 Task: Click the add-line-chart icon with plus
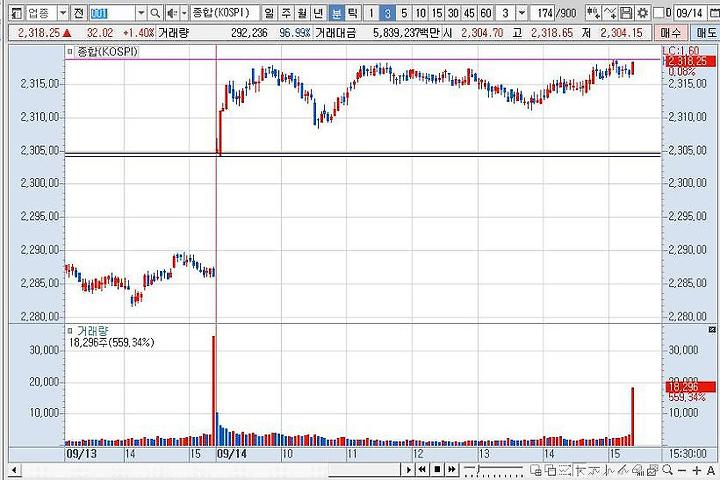point(609,13)
